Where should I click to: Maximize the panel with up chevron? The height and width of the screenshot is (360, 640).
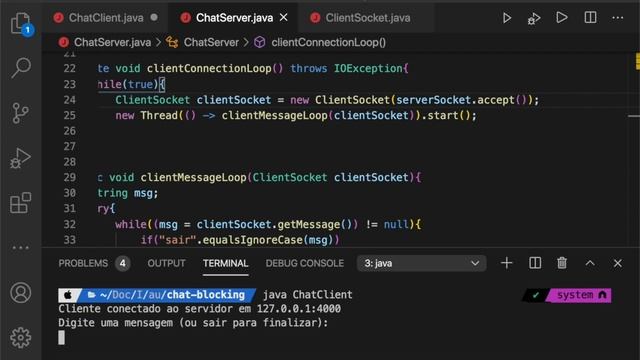coord(590,263)
